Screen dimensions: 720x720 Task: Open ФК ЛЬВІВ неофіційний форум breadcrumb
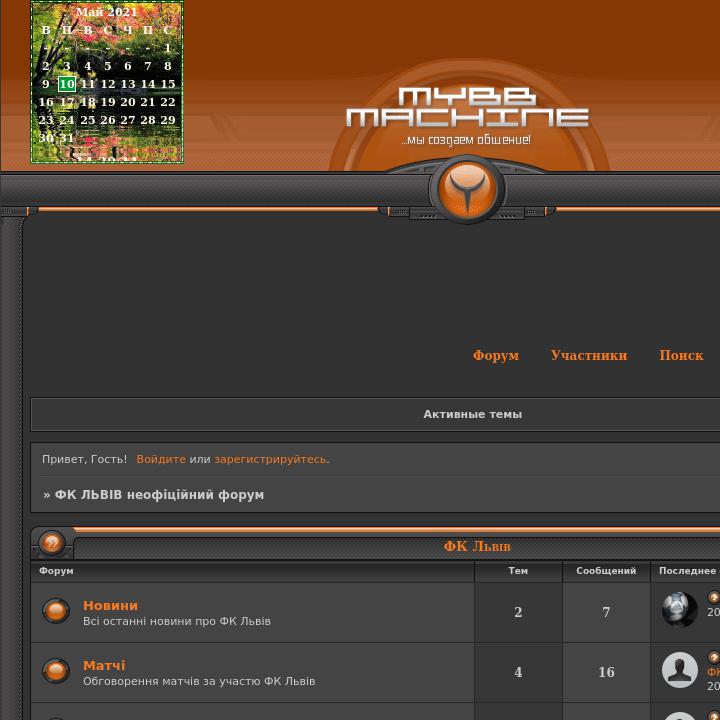159,495
